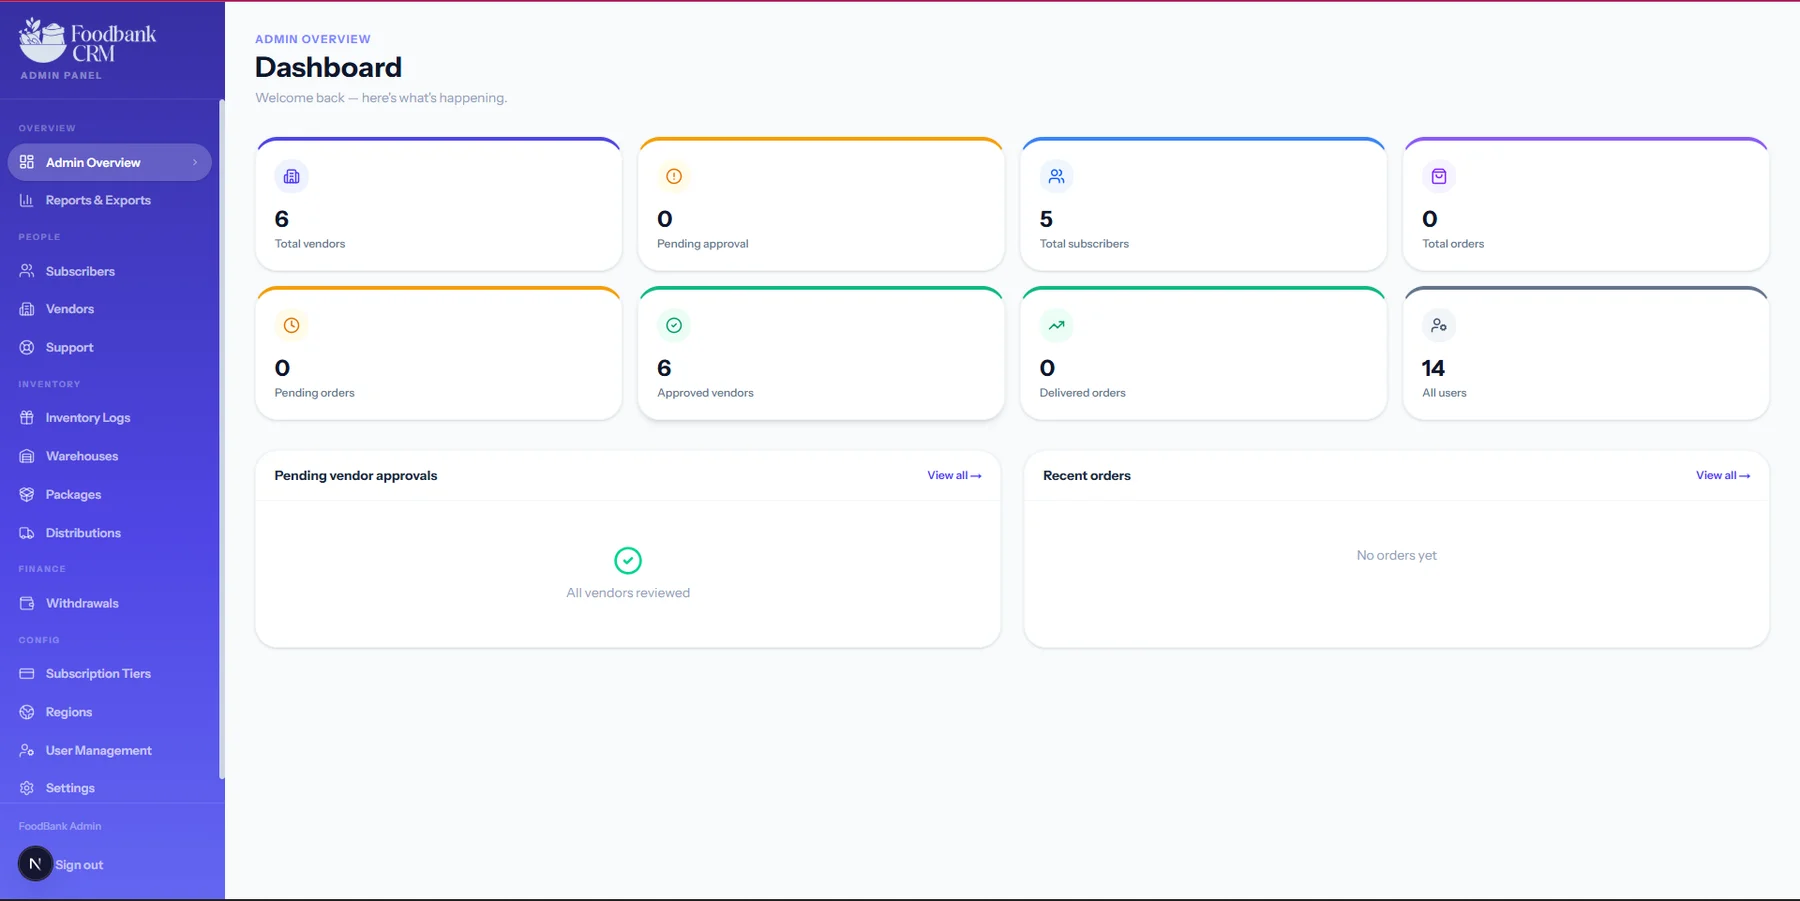This screenshot has height=901, width=1800.
Task: Sign out of the admin panel
Action: click(79, 865)
